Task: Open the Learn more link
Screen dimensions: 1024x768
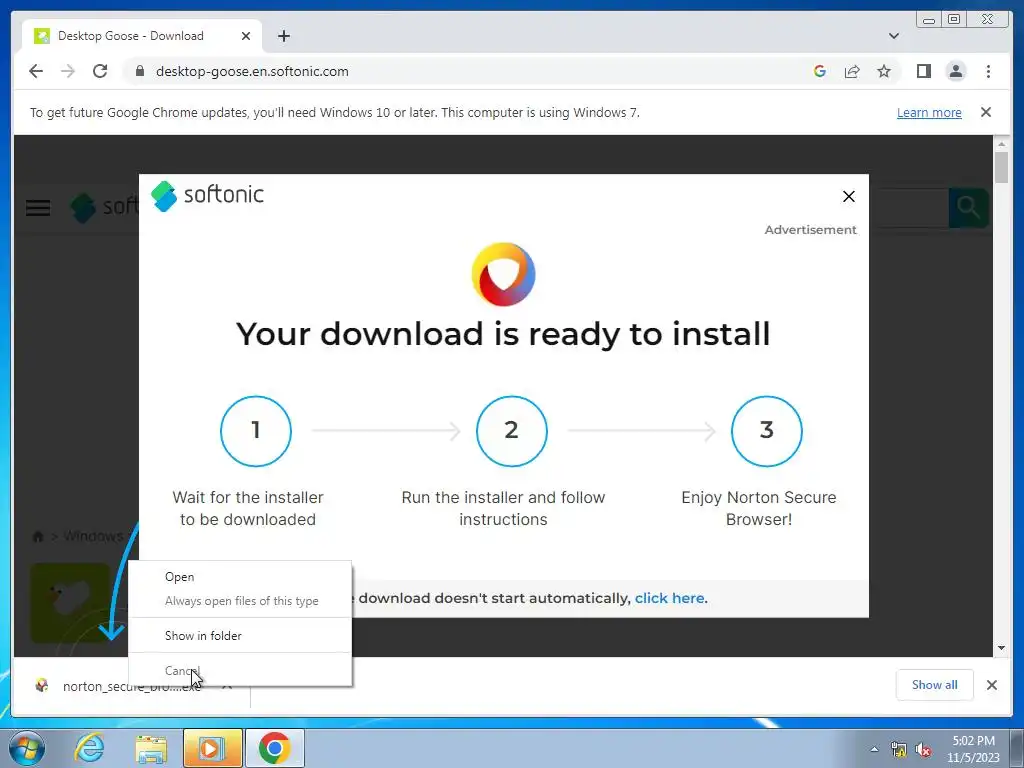Action: click(929, 112)
